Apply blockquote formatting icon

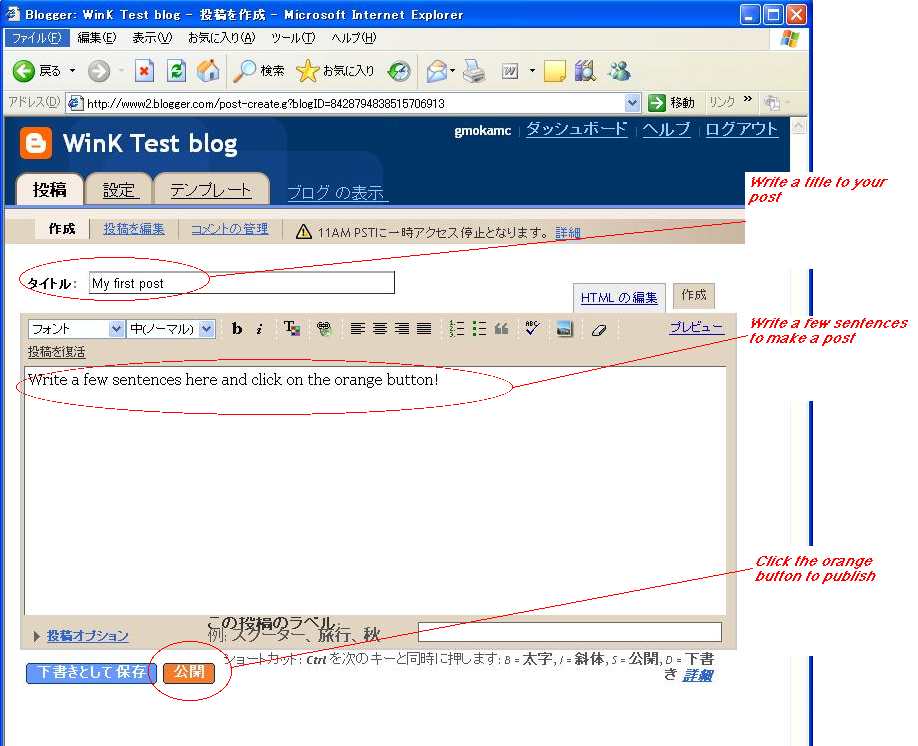tap(501, 328)
